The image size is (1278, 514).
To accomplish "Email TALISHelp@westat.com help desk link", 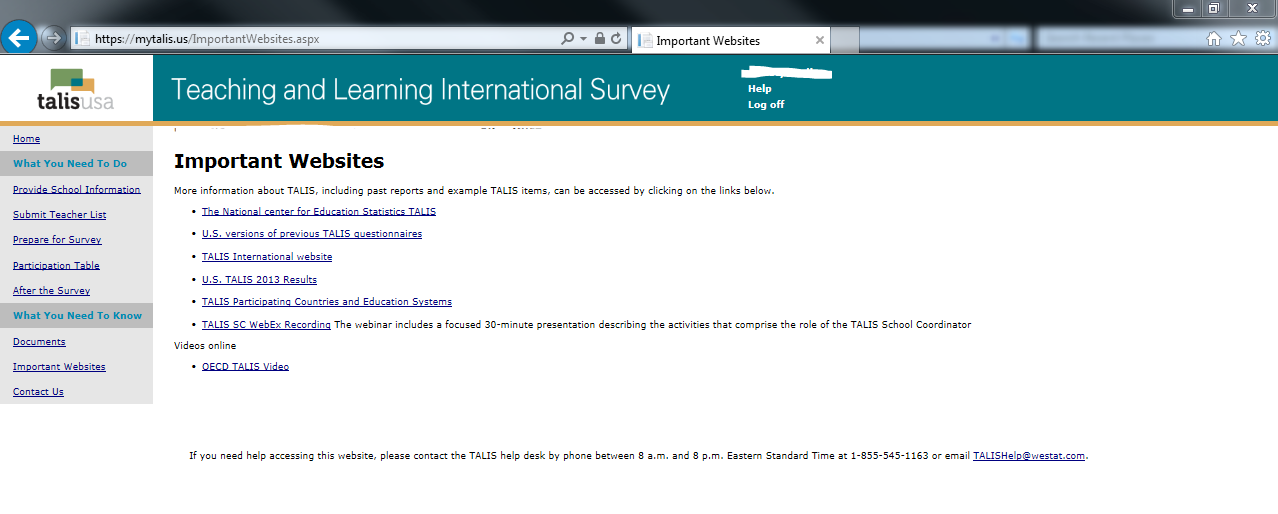I will click(1029, 456).
